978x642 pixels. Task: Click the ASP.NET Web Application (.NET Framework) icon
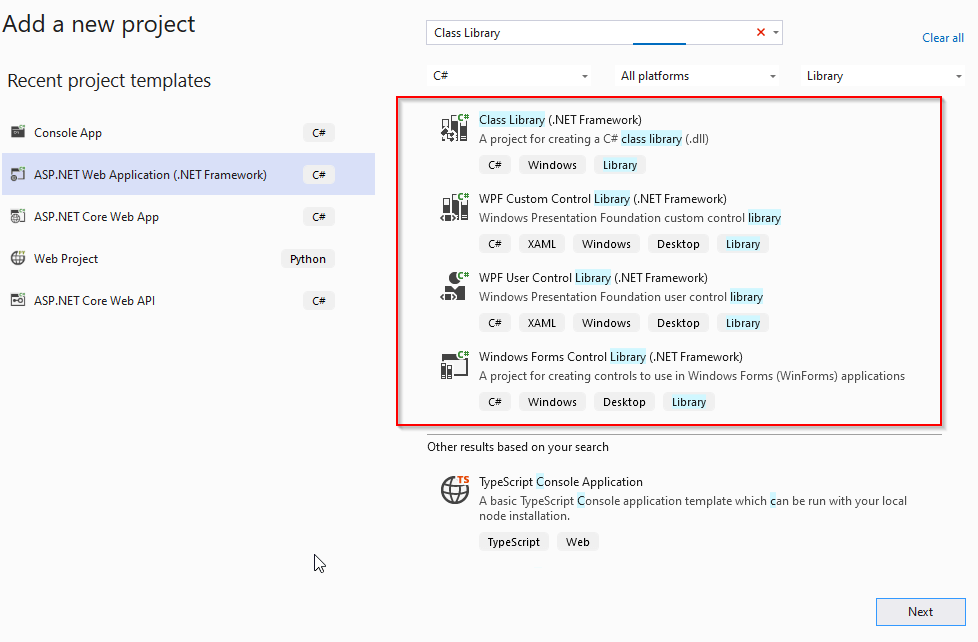tap(18, 174)
